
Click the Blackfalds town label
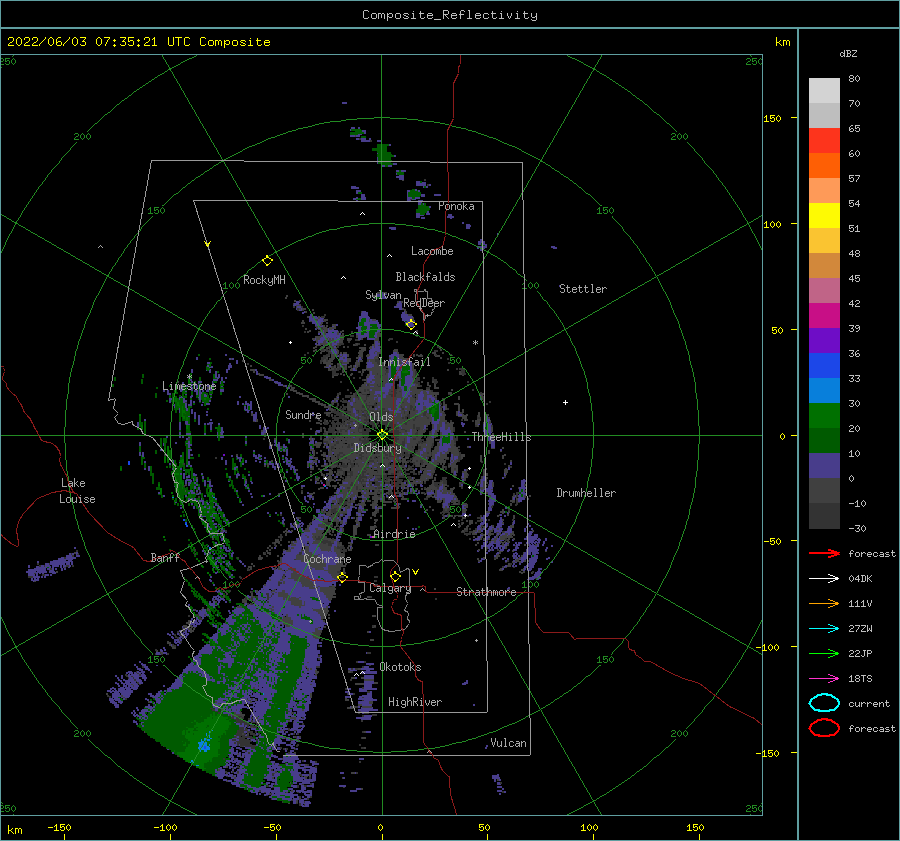(425, 277)
